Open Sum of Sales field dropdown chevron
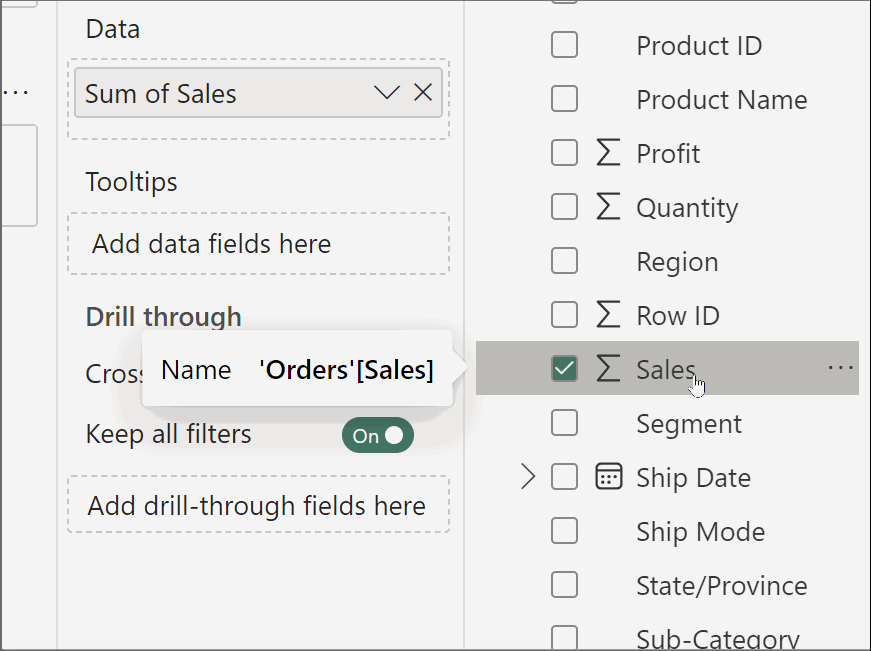Image resolution: width=871 pixels, height=651 pixels. pyautogui.click(x=387, y=93)
